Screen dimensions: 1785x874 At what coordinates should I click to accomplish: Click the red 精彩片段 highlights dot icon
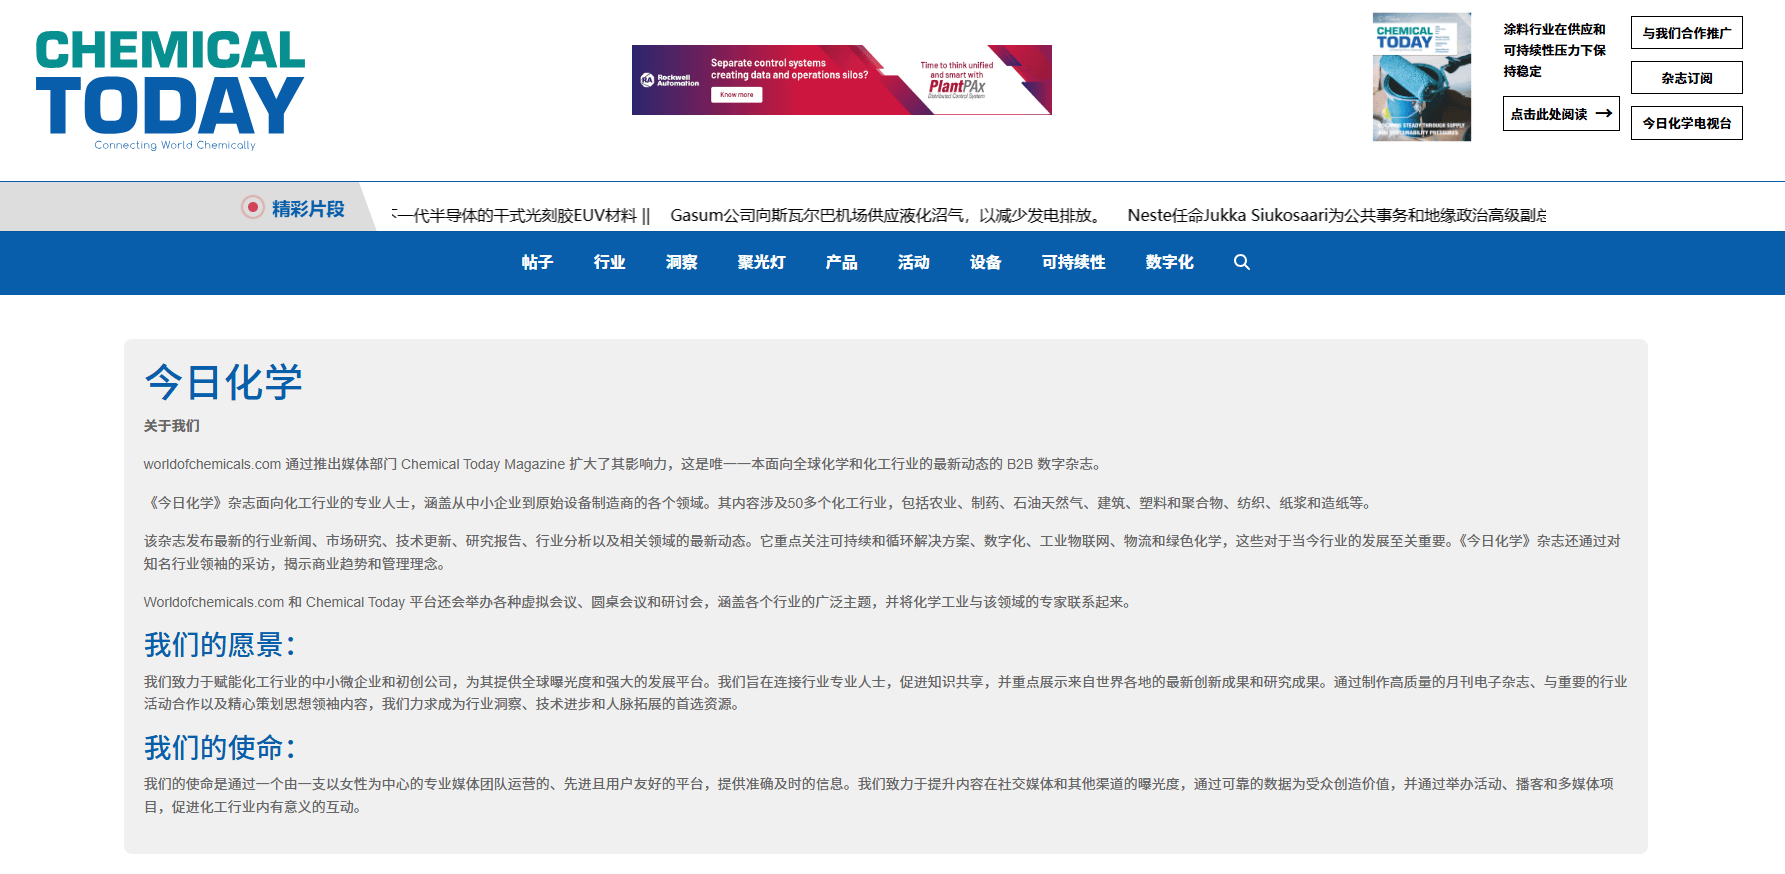pos(253,208)
